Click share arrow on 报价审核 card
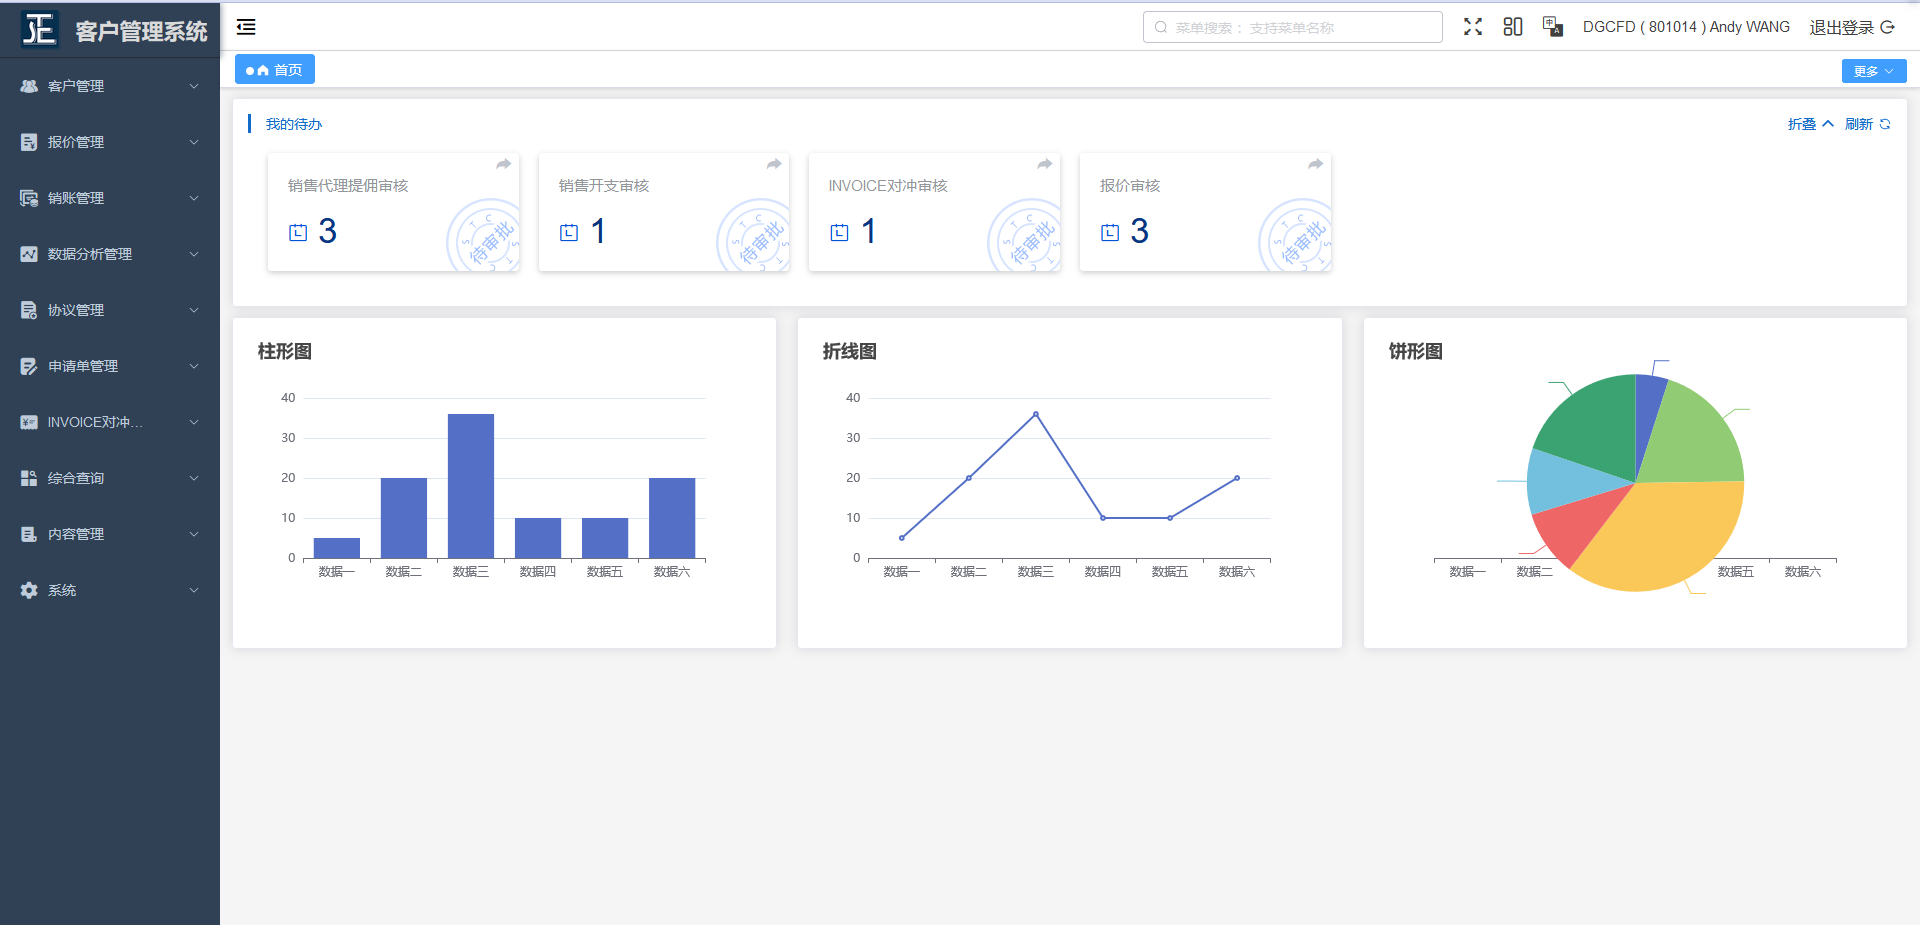This screenshot has height=925, width=1920. [x=1315, y=164]
